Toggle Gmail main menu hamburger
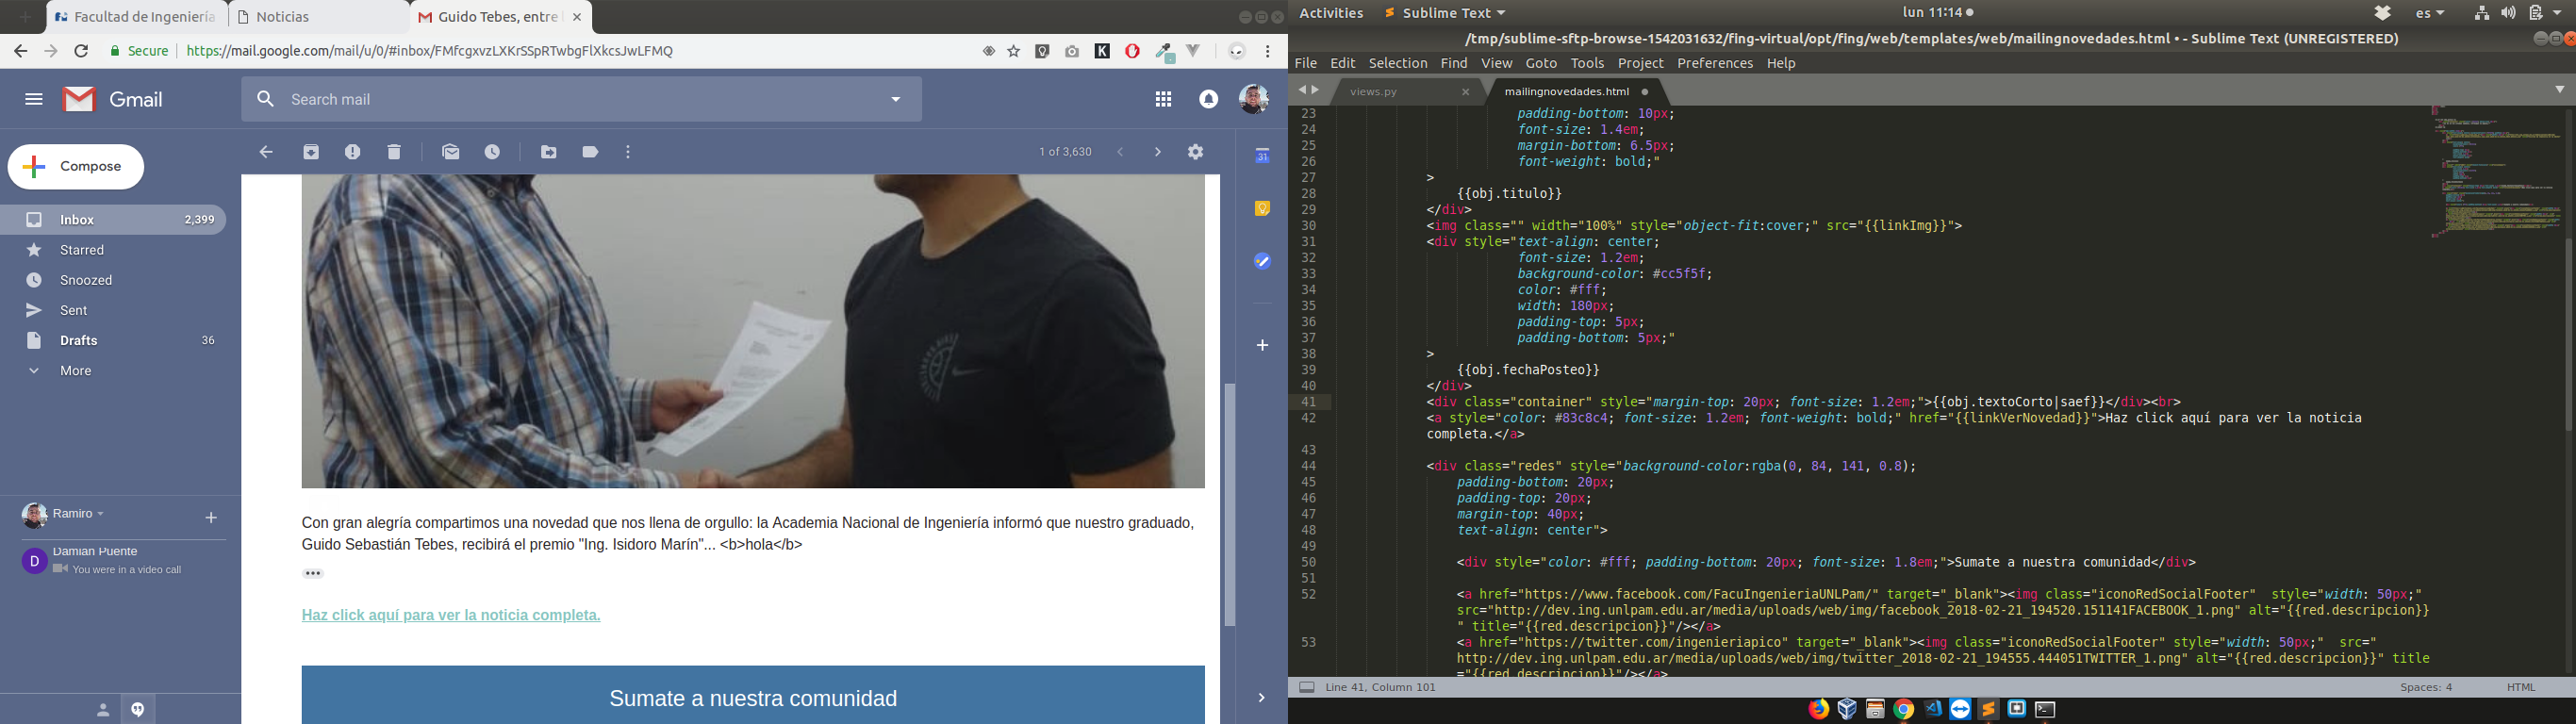The width and height of the screenshot is (2576, 724). (x=34, y=99)
